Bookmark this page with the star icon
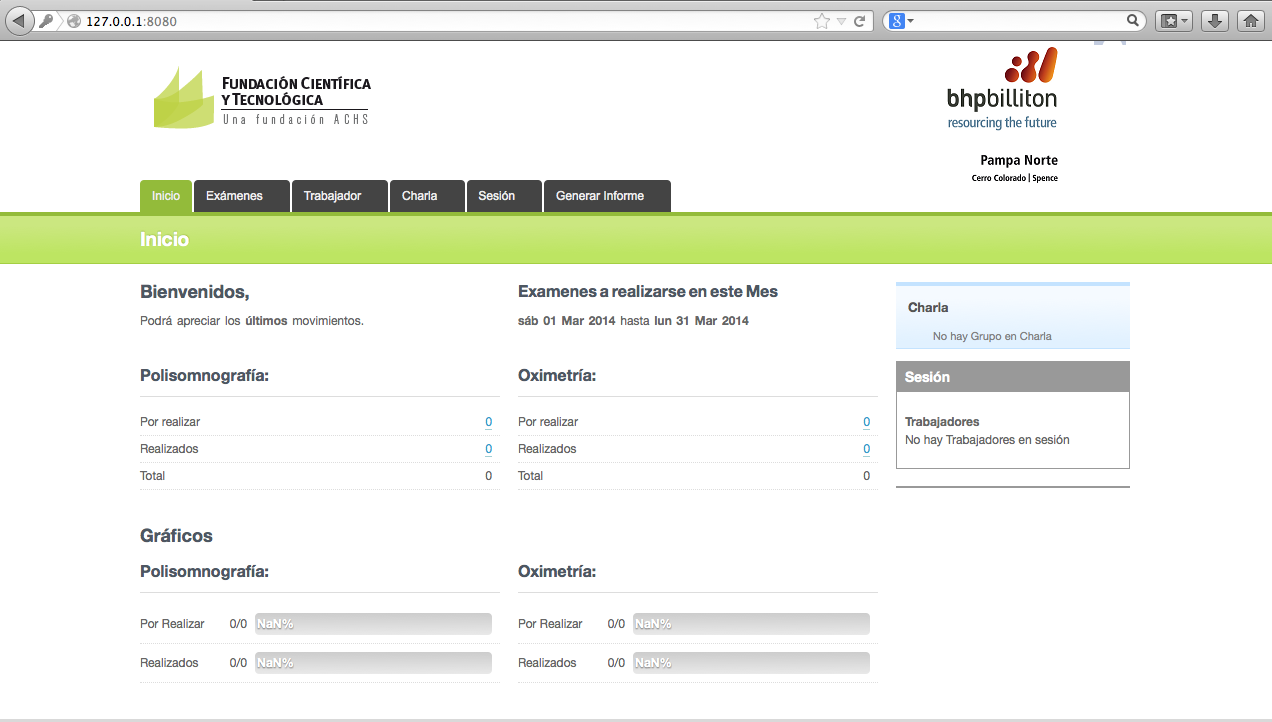 (x=821, y=20)
